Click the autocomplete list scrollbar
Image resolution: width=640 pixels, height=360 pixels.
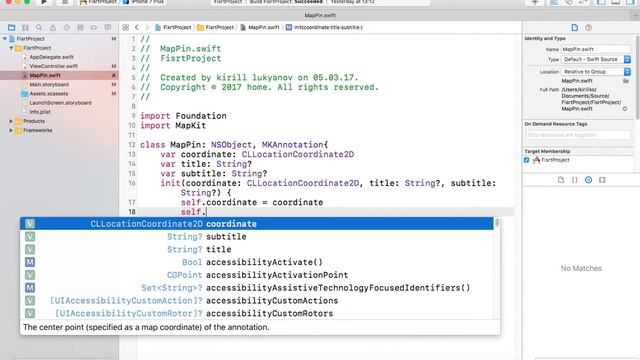point(497,223)
